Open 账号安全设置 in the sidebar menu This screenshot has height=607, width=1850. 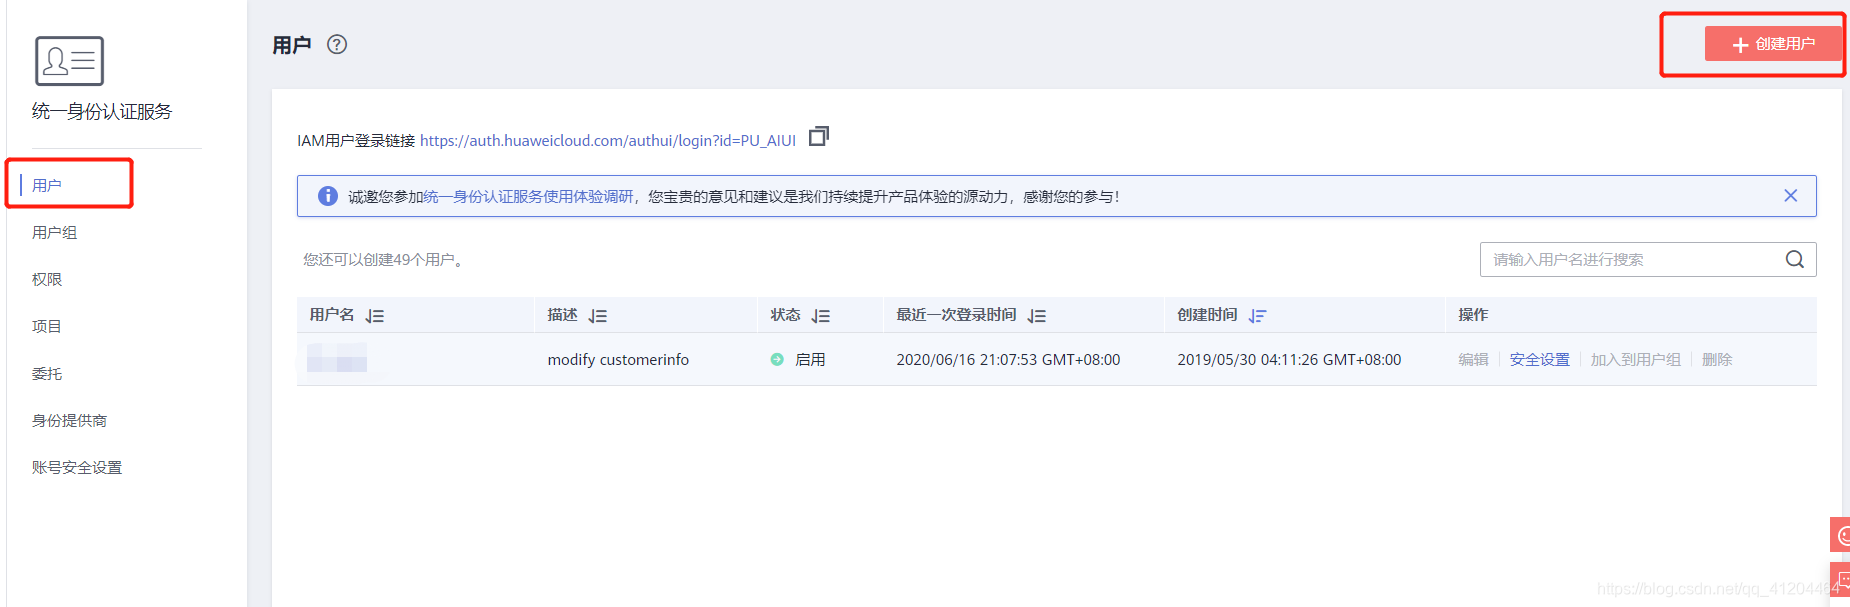point(77,467)
